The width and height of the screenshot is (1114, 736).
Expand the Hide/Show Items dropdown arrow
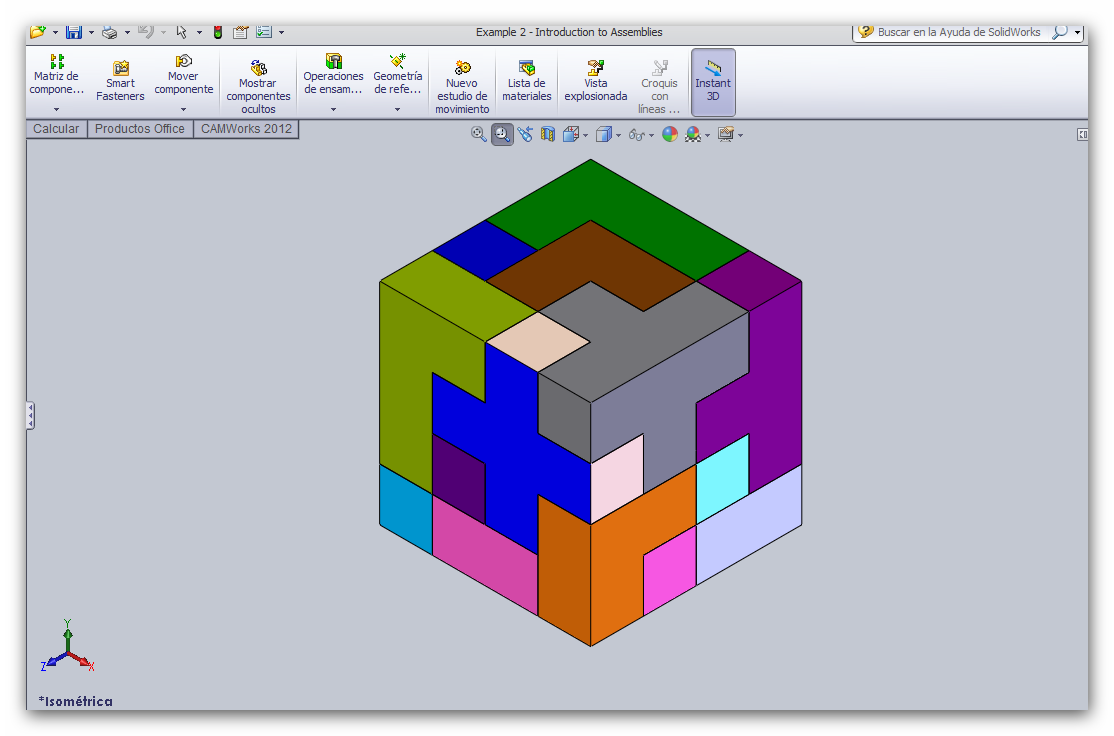(651, 135)
